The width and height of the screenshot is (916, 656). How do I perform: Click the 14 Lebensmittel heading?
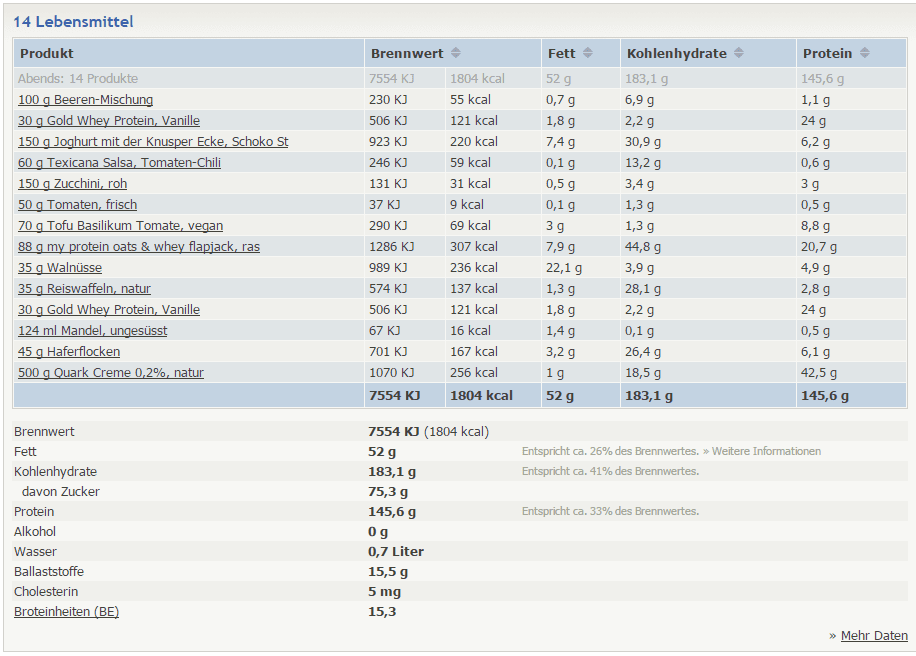73,22
